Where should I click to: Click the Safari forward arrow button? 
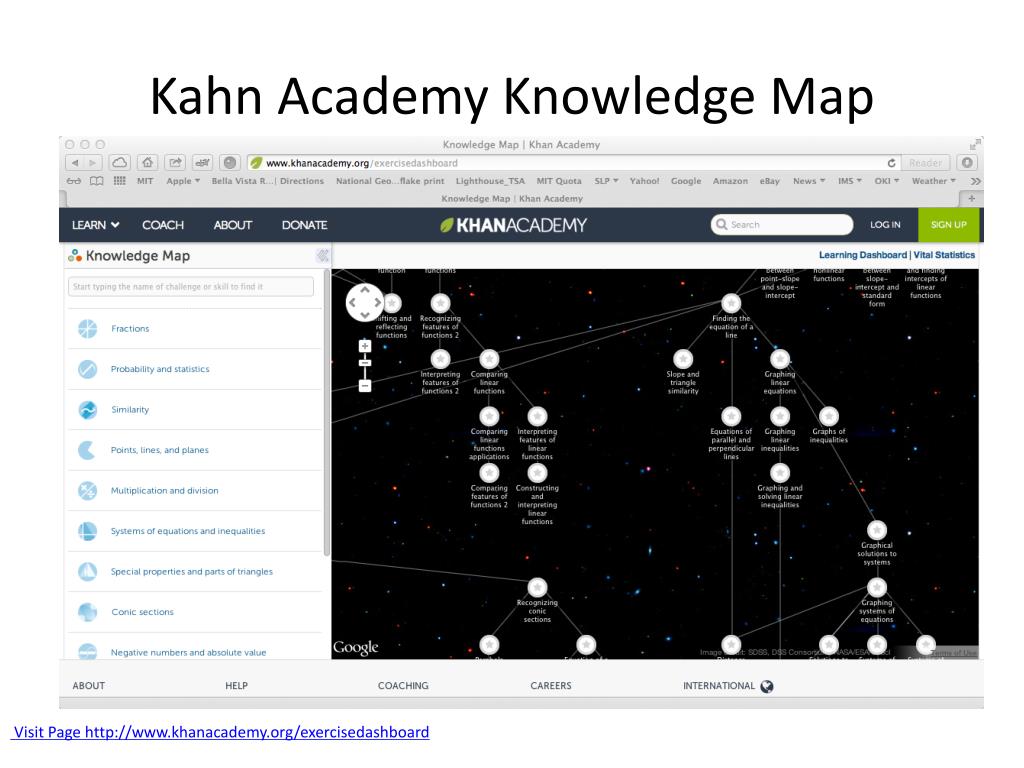92,163
